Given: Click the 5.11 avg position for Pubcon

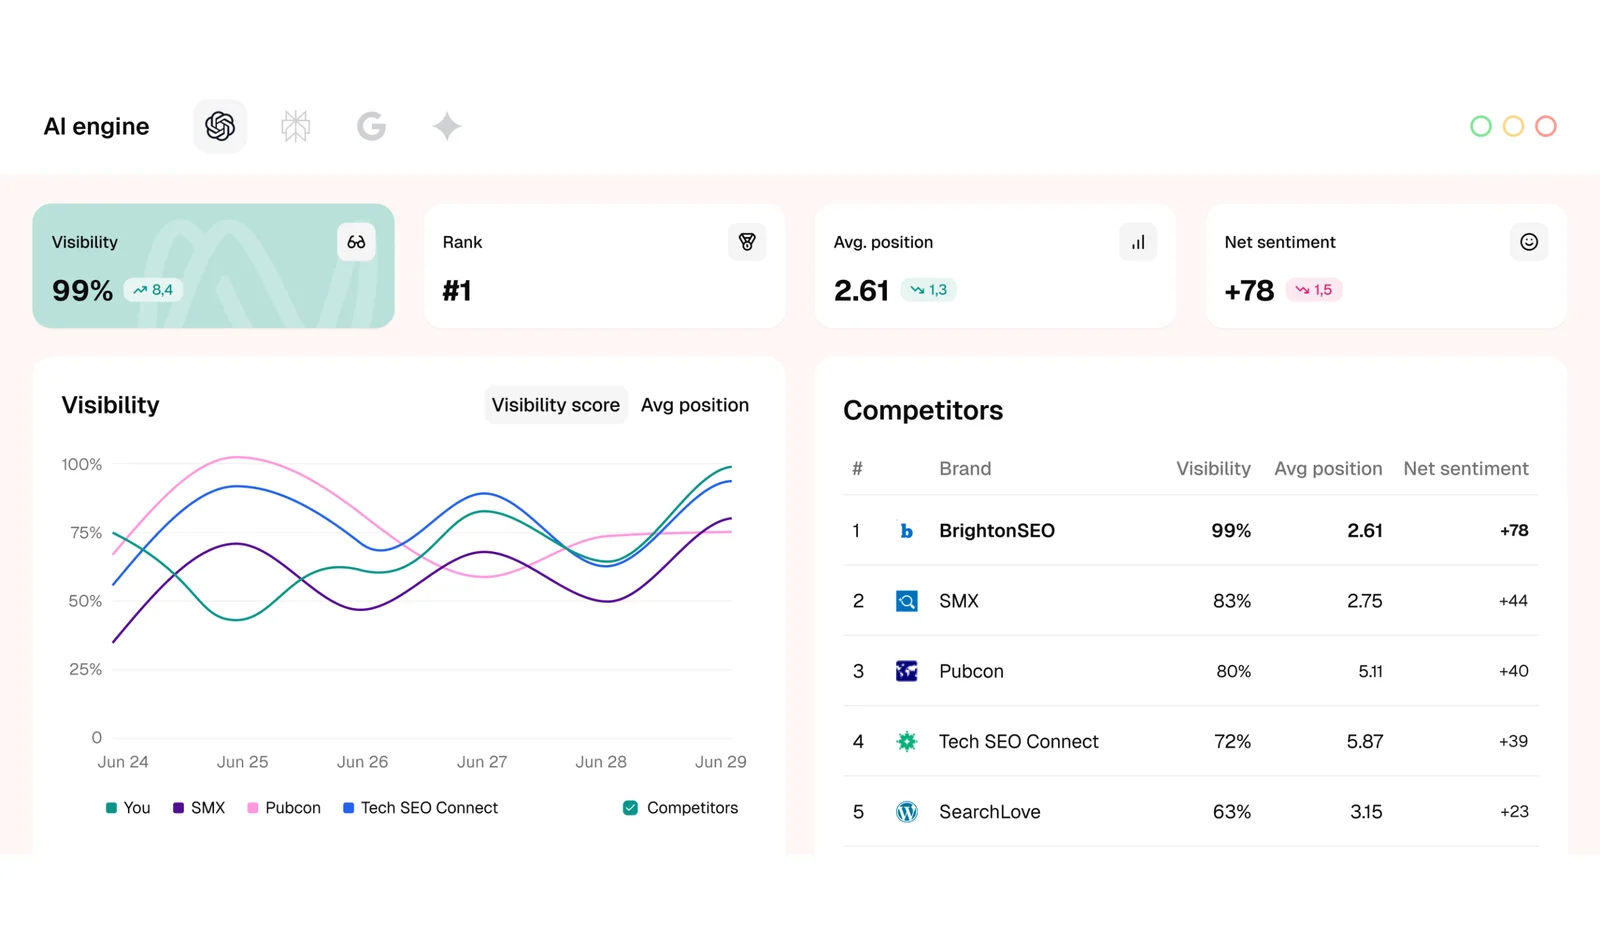Looking at the screenshot, I should 1370,671.
